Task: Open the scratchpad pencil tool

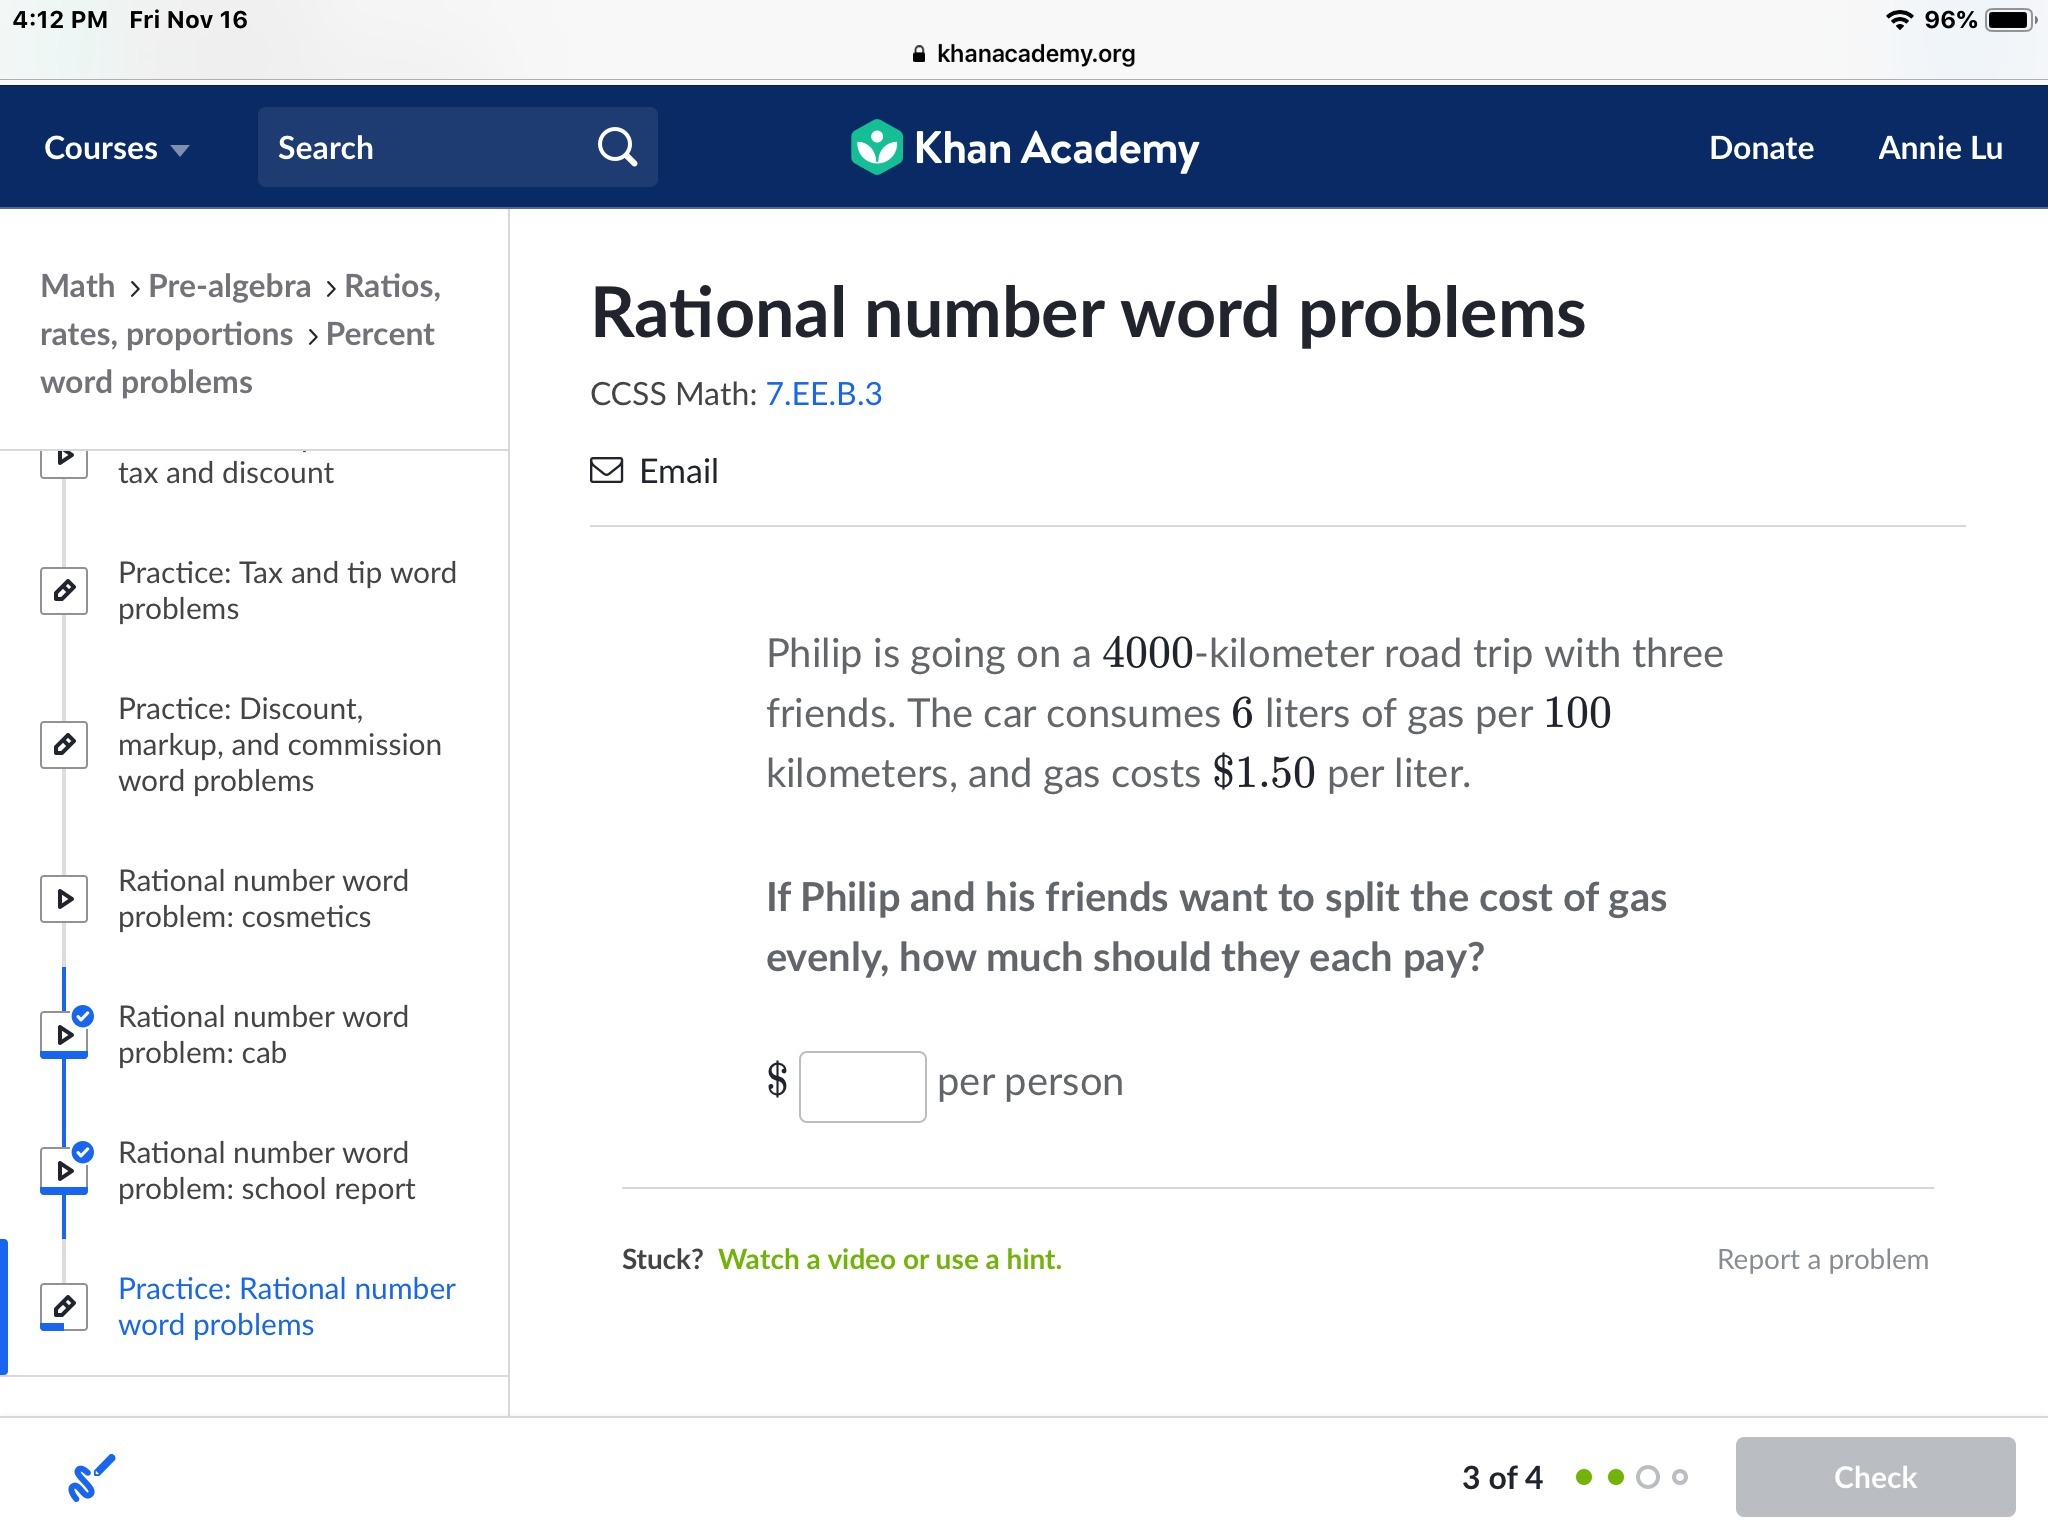Action: point(91,1477)
